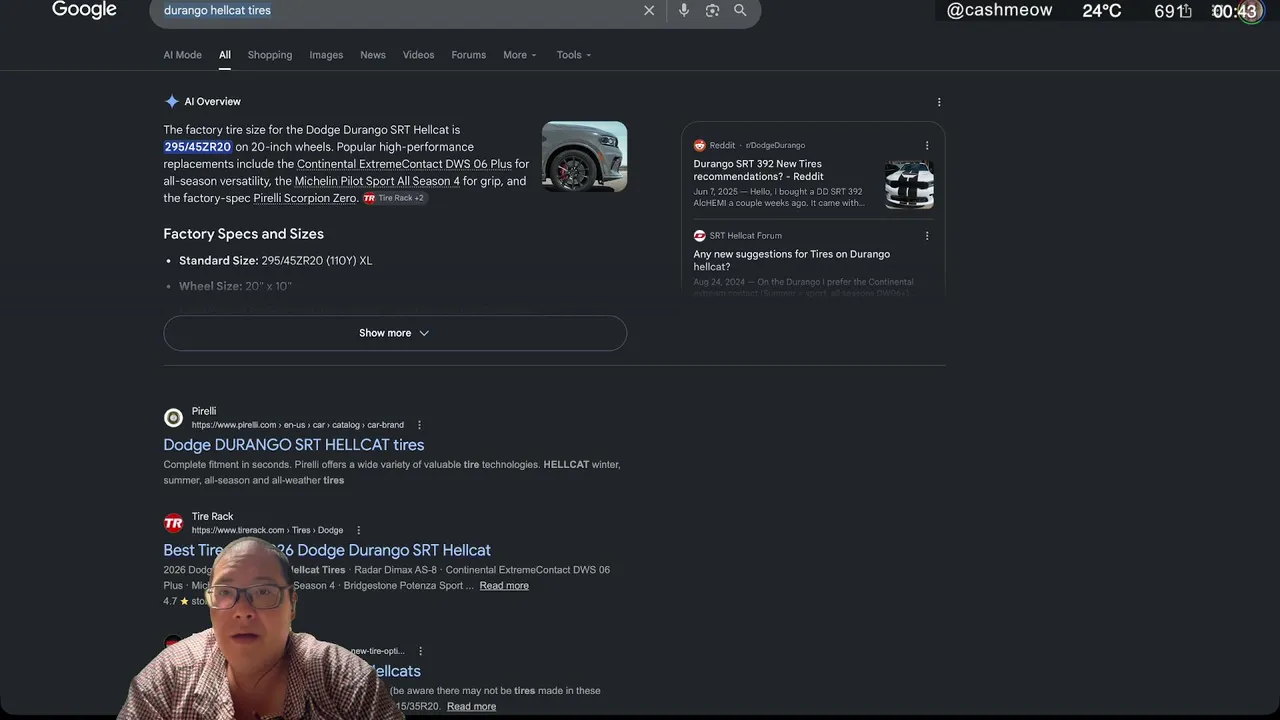Viewport: 1280px width, 720px height.
Task: Clear the search box with the X icon
Action: pos(649,11)
